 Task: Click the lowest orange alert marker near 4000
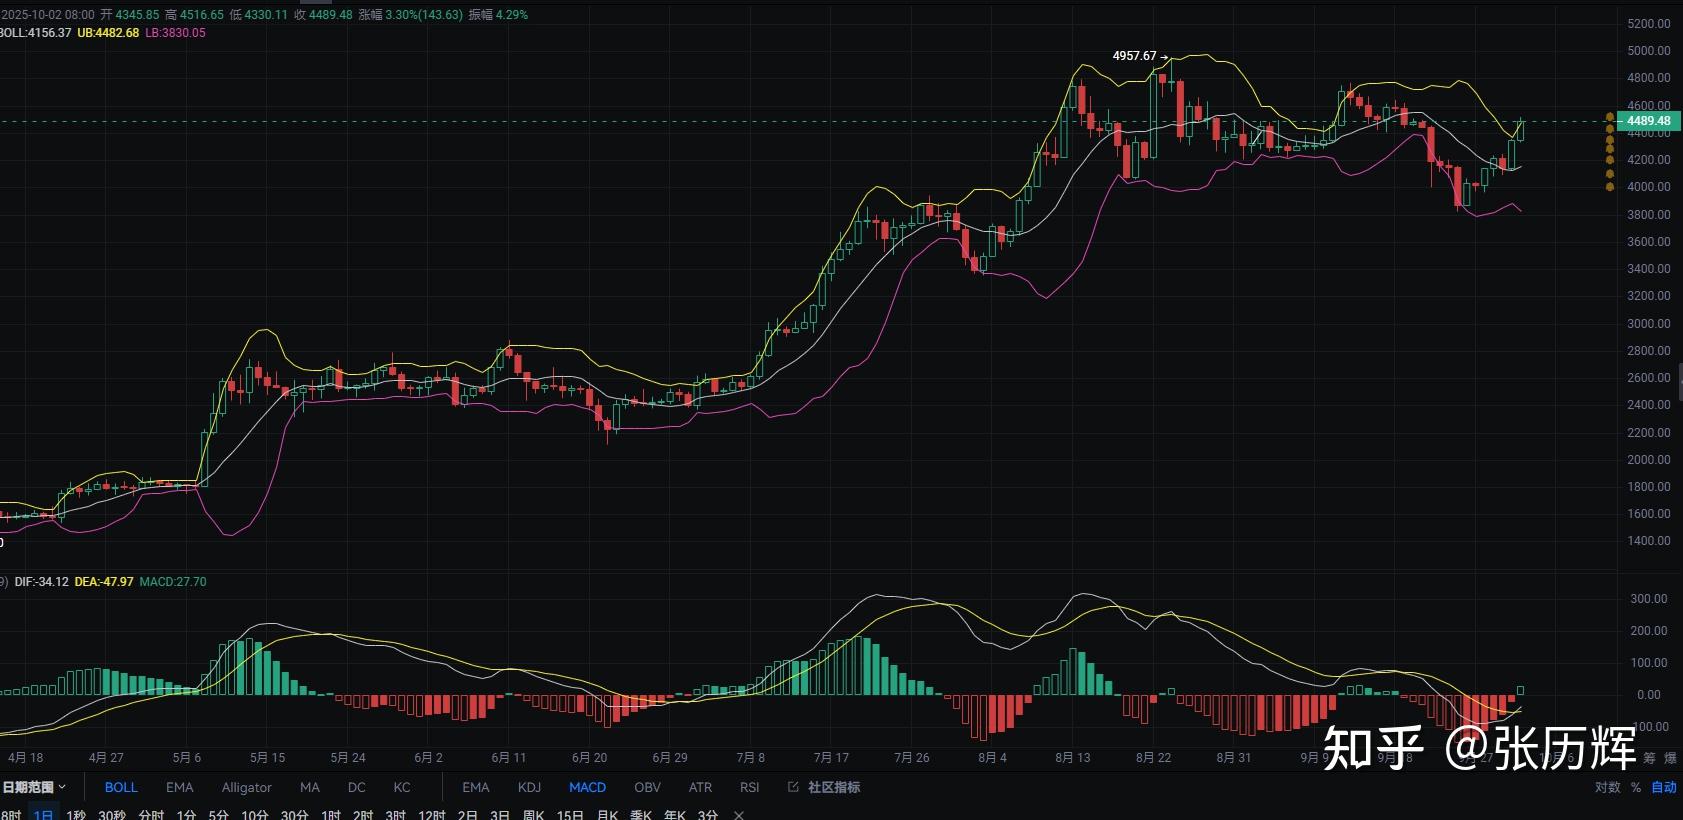point(1609,187)
